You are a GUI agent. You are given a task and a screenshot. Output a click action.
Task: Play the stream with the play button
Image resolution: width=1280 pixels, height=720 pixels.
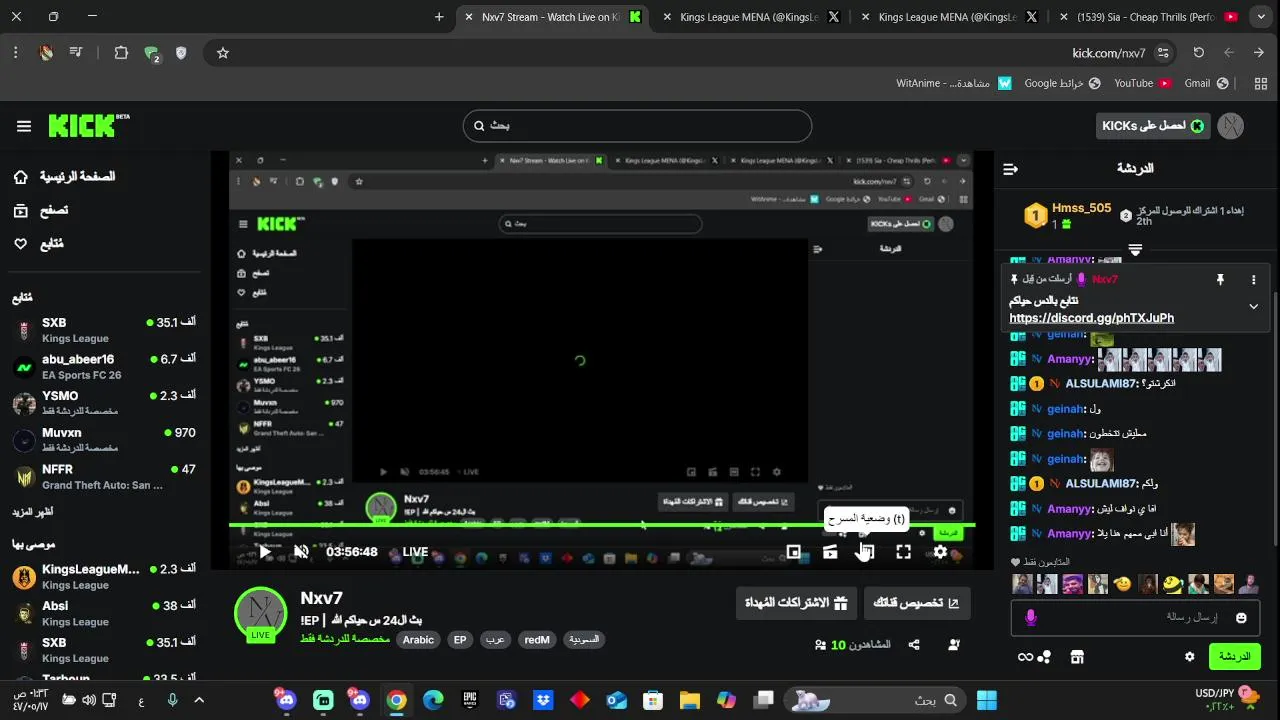[x=265, y=552]
